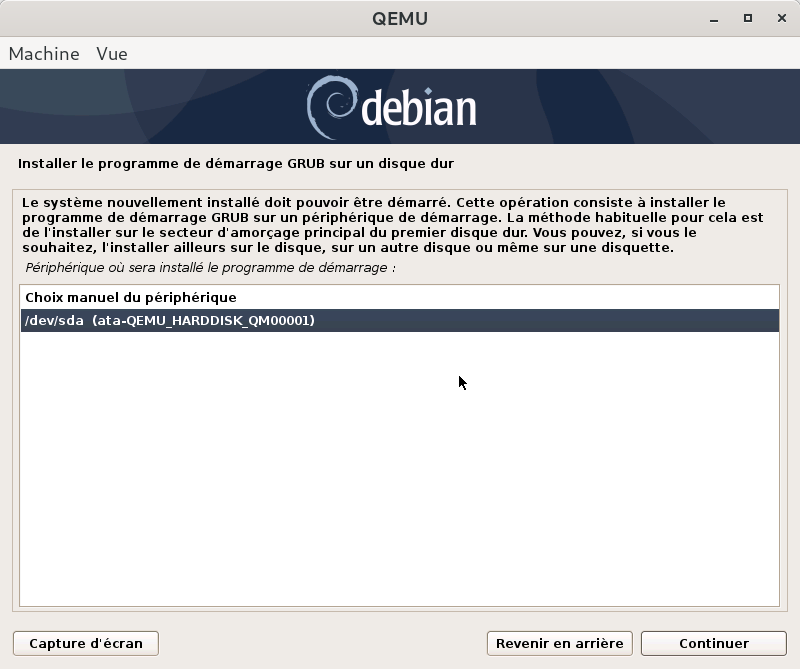Image resolution: width=800 pixels, height=669 pixels.
Task: Click the blue banner left of the logo
Action: click(150, 106)
